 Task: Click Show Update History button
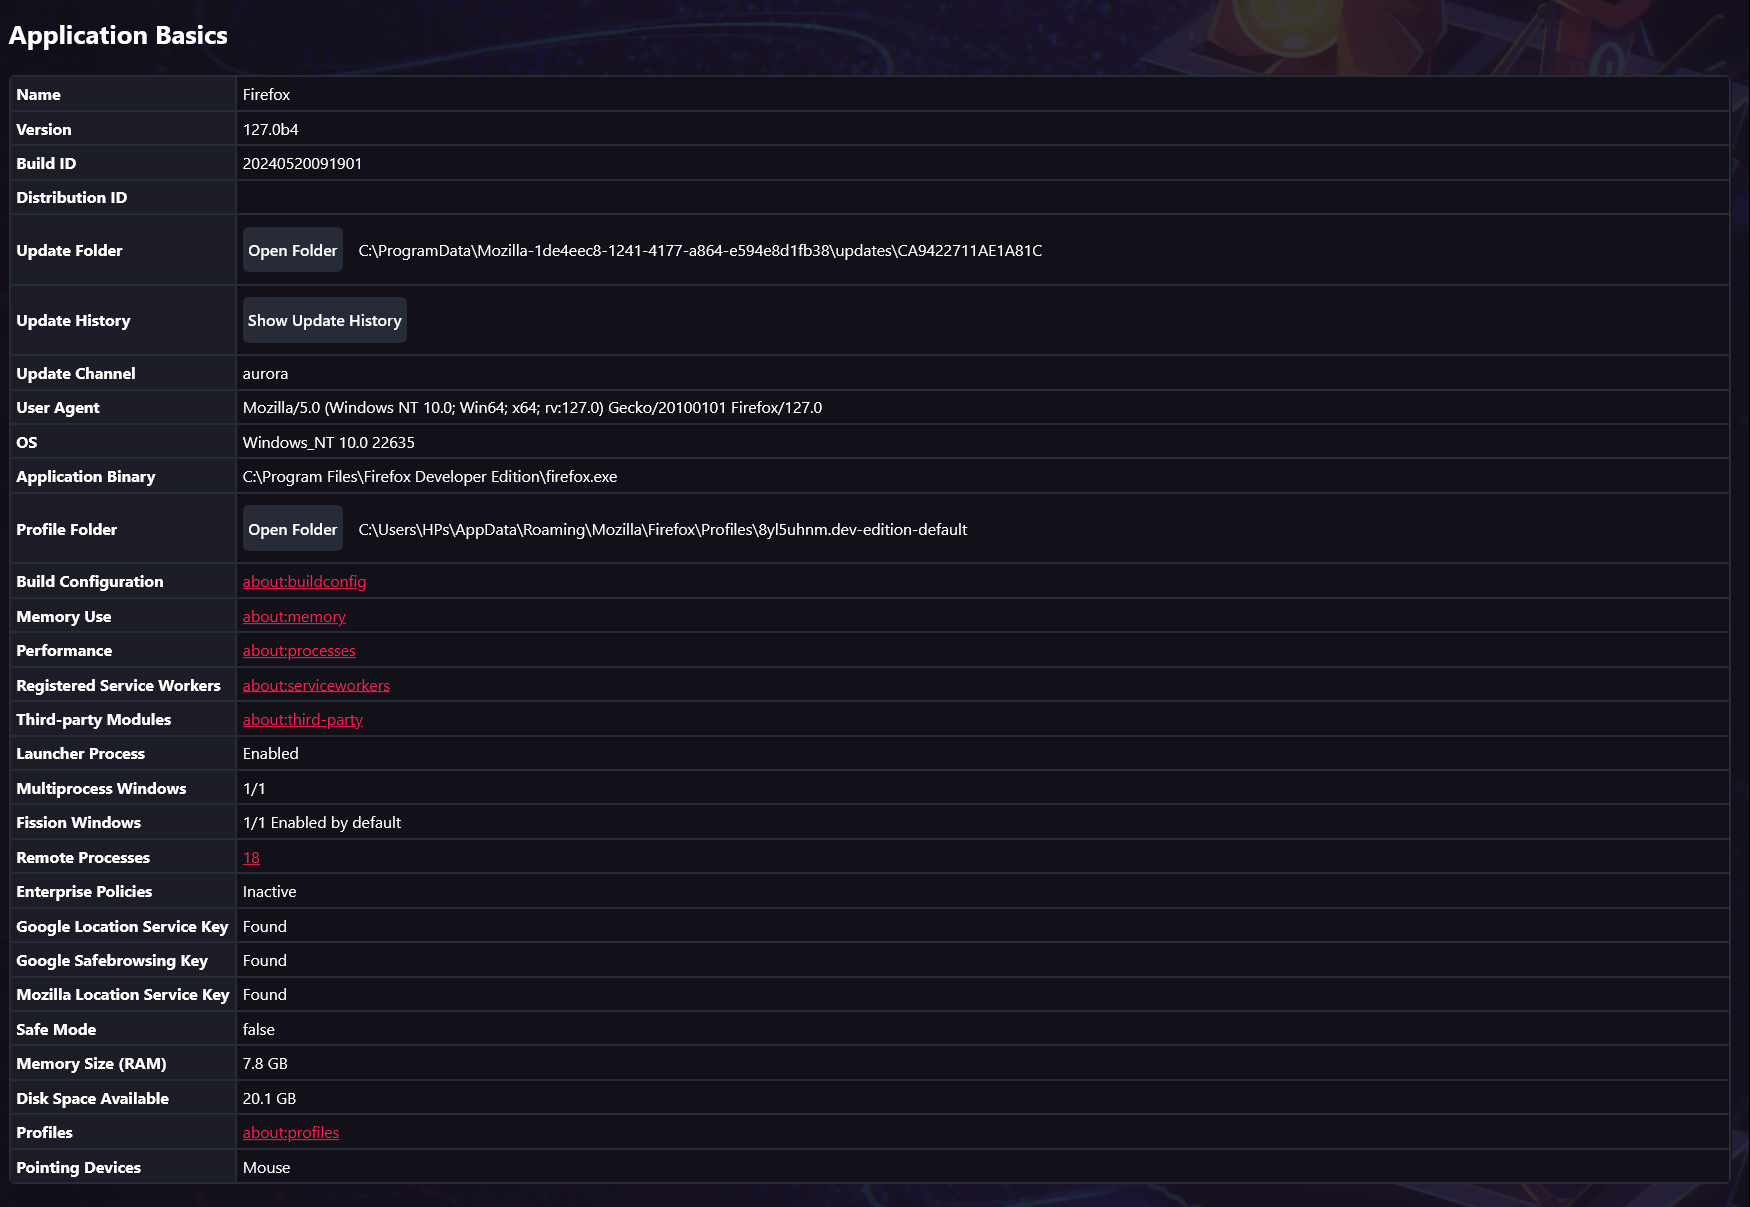324,320
